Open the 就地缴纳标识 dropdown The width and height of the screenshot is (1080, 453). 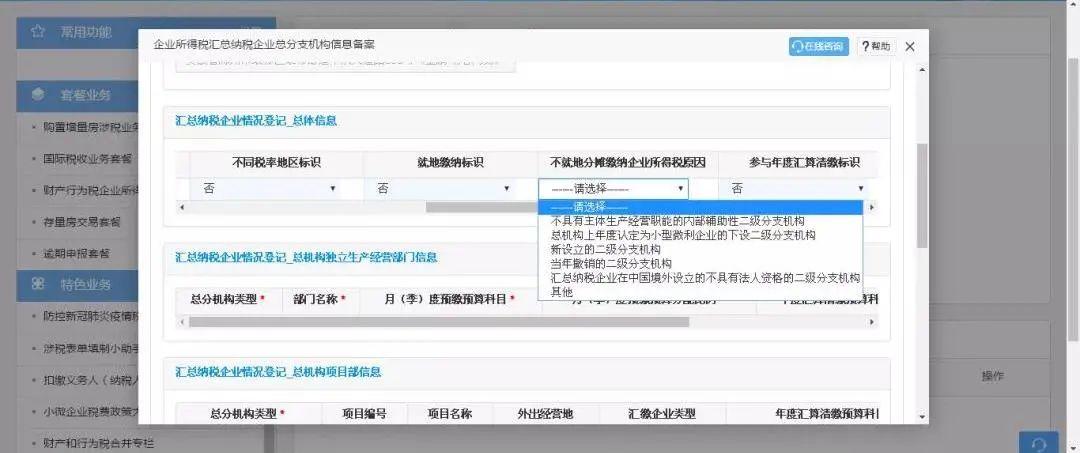coord(440,188)
